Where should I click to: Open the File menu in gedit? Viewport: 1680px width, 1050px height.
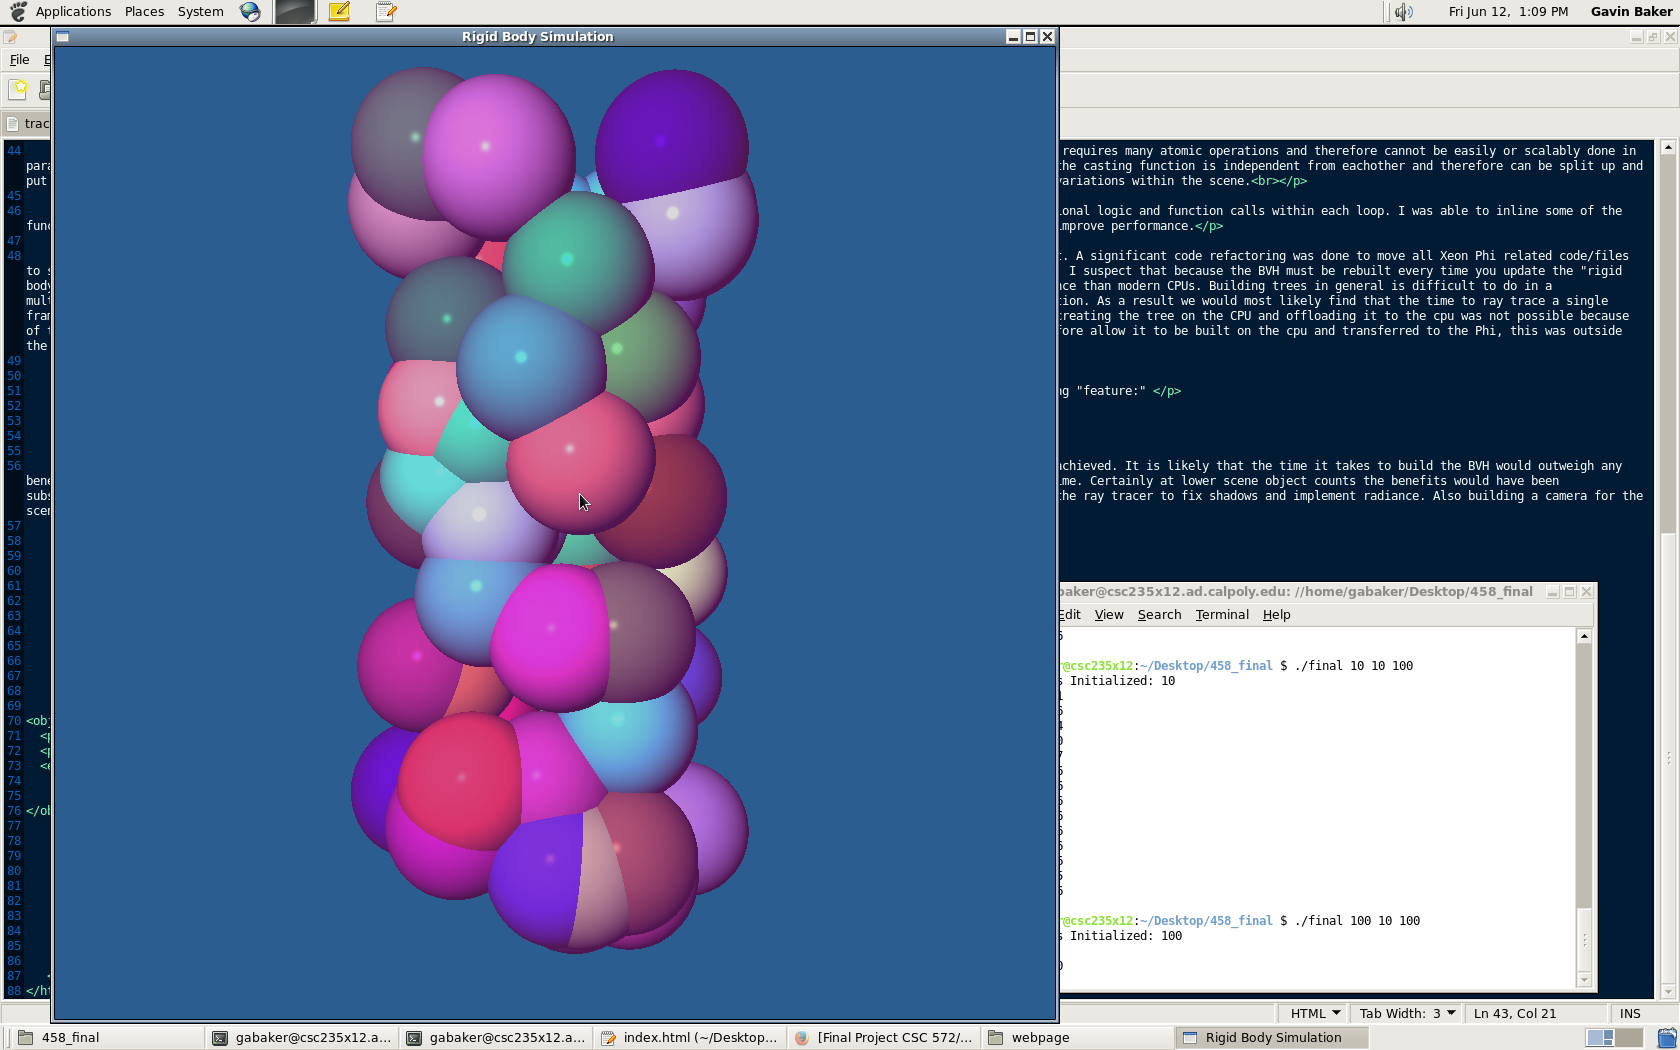click(19, 60)
